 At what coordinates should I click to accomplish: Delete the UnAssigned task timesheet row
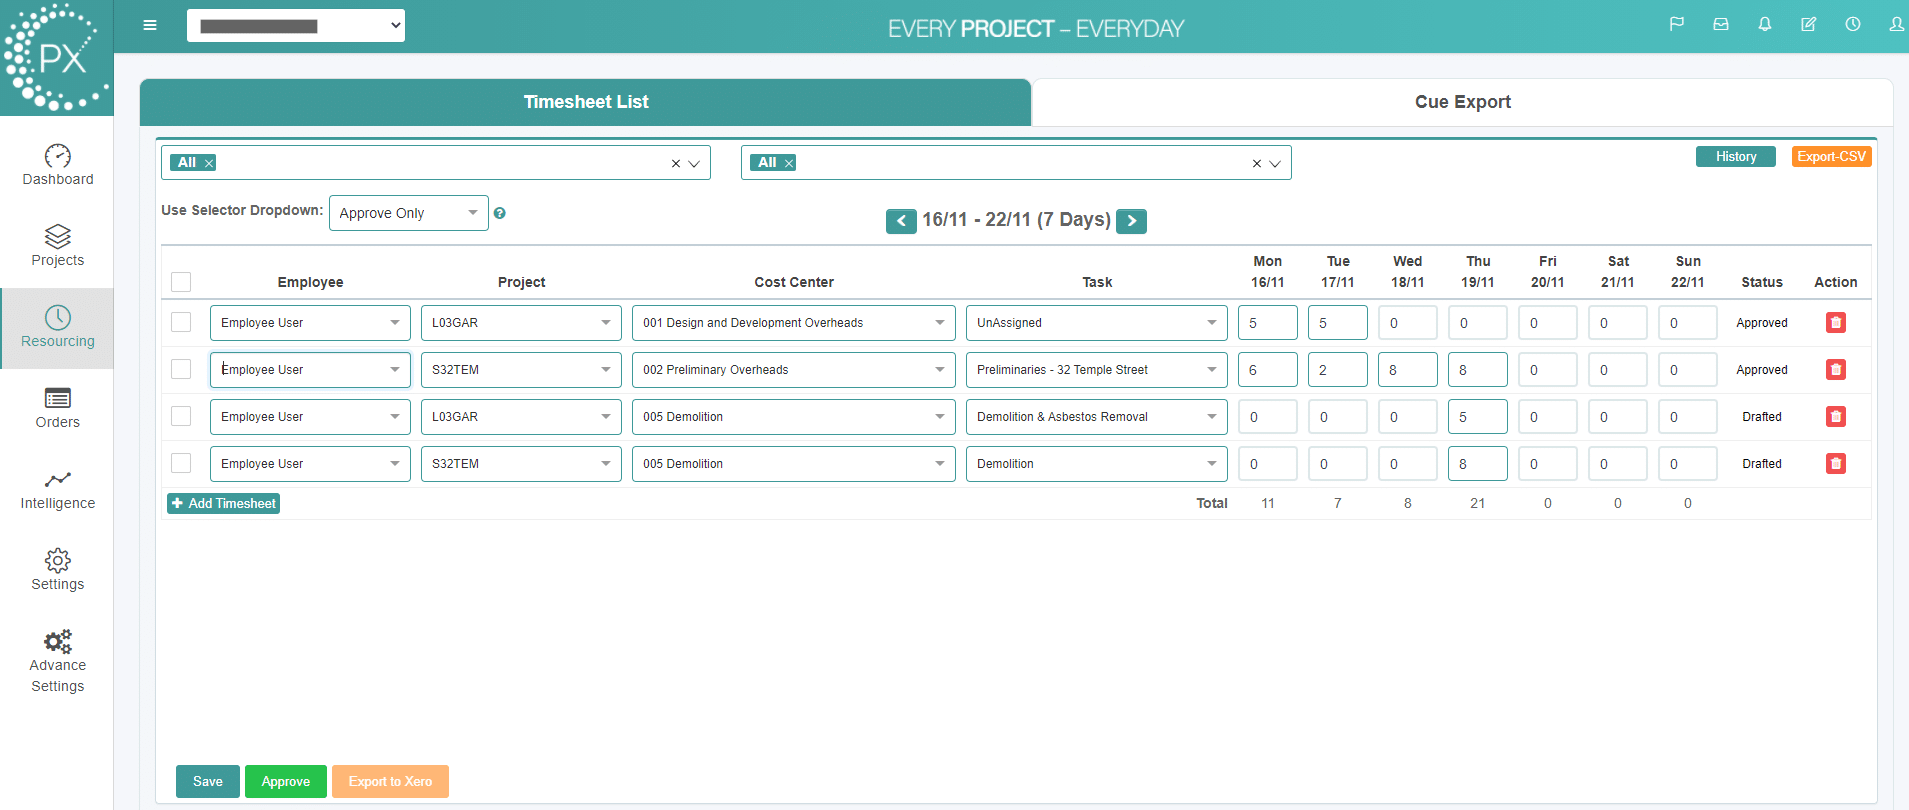[1836, 323]
